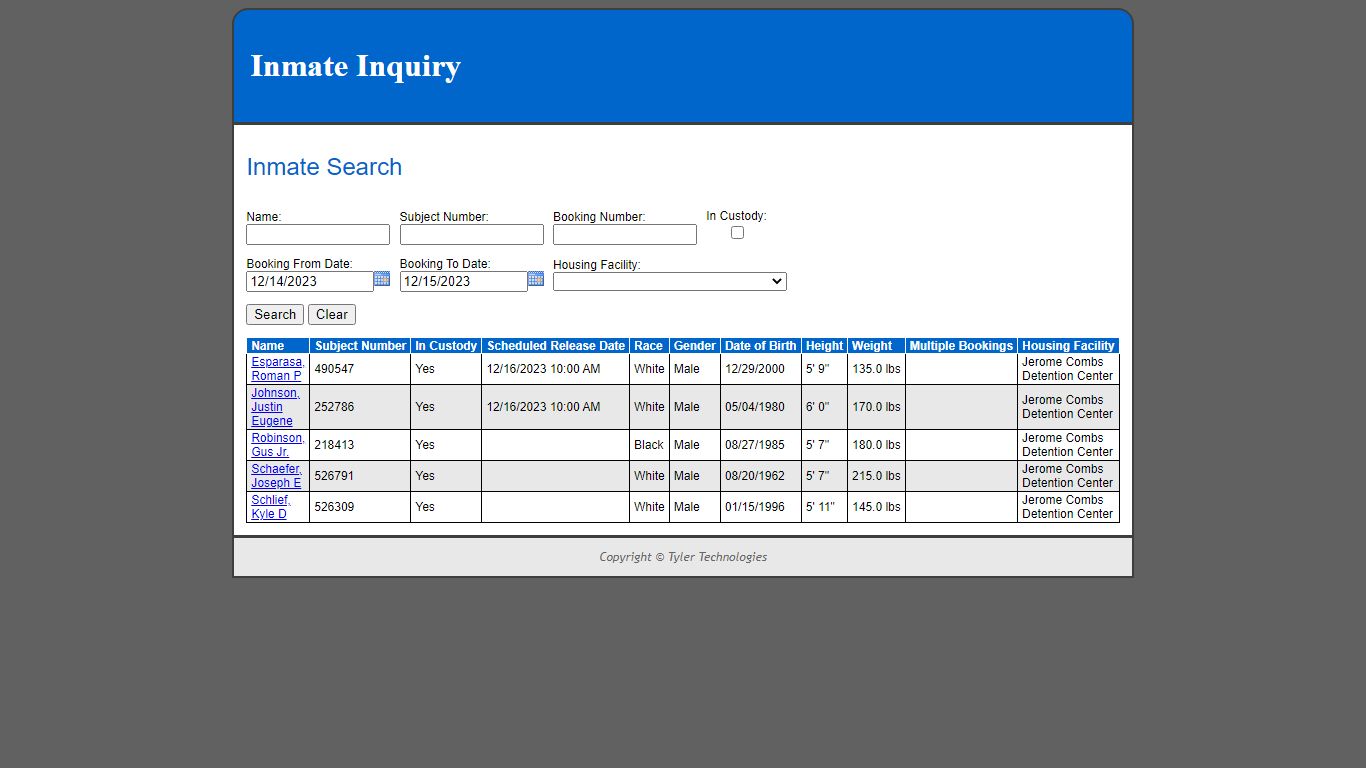
Task: Click date of birth 05/04/1980
Action: 755,407
